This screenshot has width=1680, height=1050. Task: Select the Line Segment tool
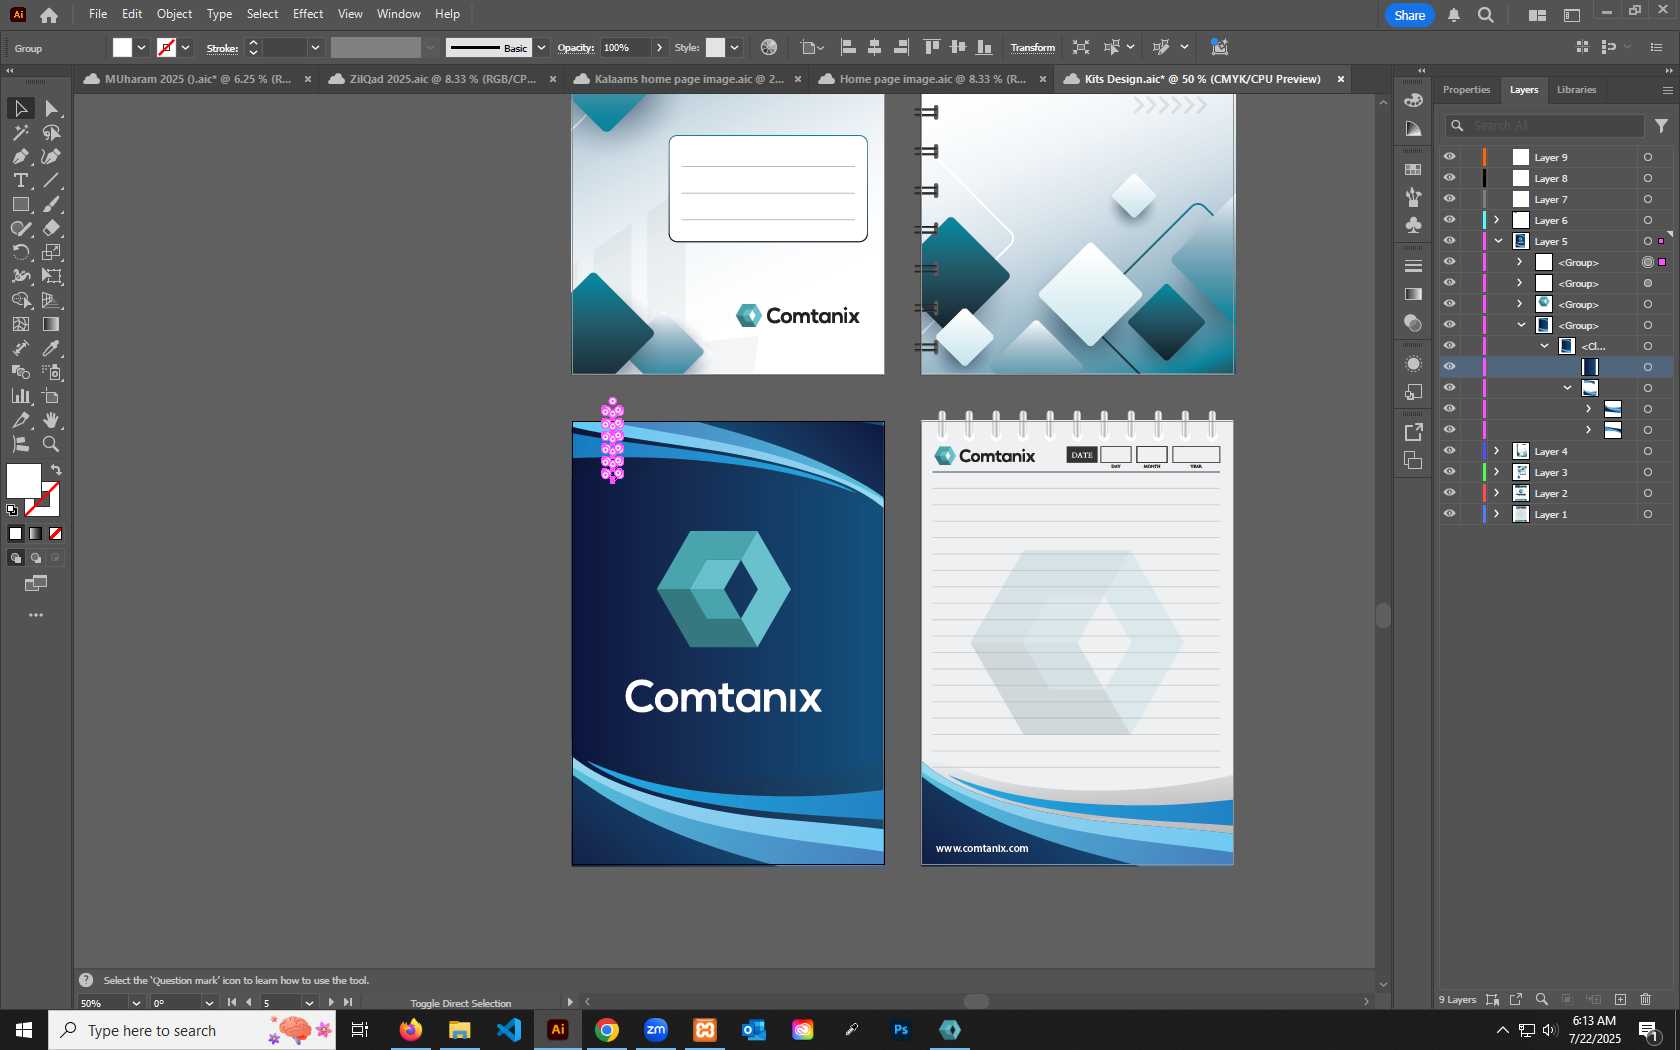(52, 180)
